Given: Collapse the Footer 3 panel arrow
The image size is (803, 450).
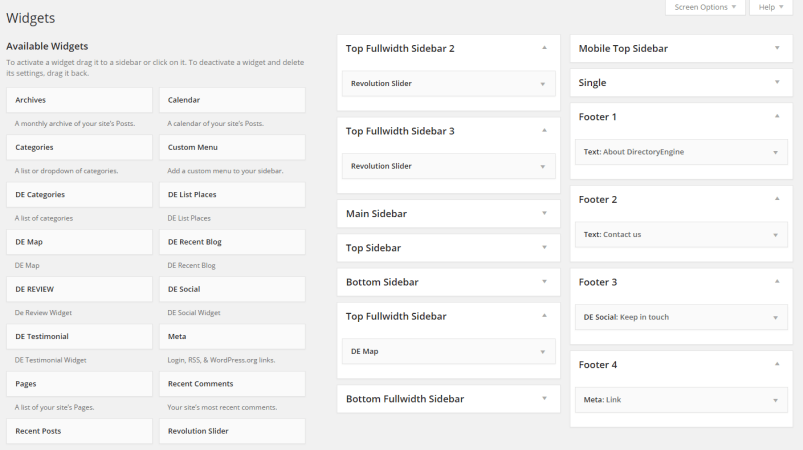Looking at the screenshot, I should point(776,282).
